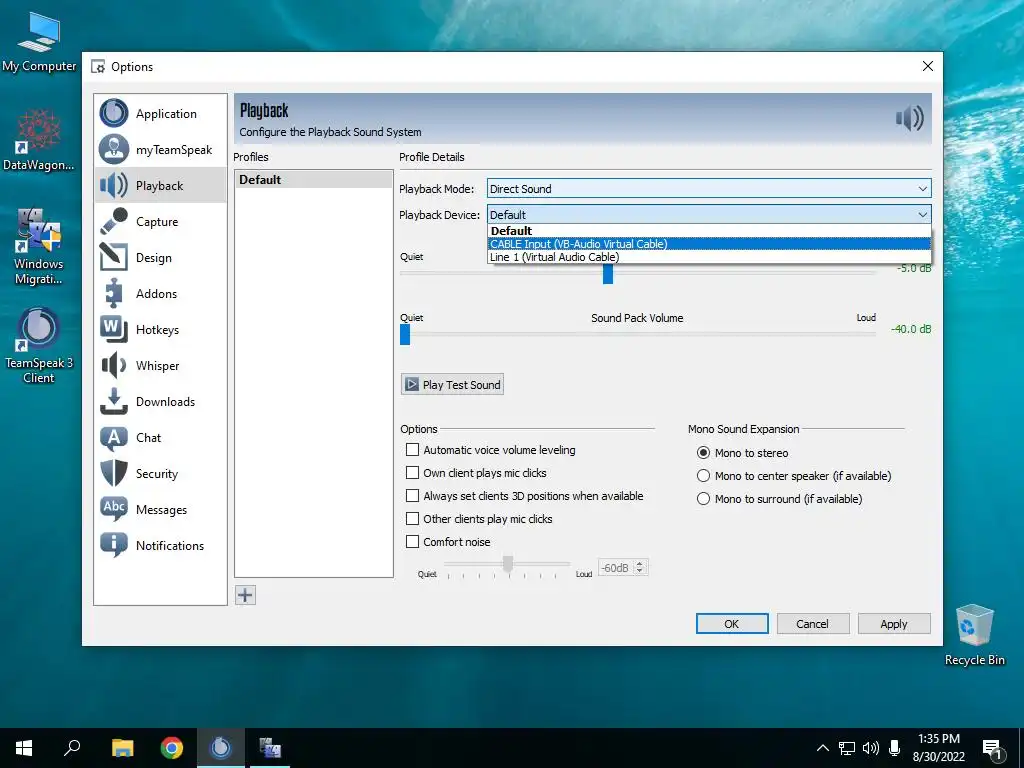Click the Sound Pack Volume slider handle
Screen dimensions: 1024x768
405,334
